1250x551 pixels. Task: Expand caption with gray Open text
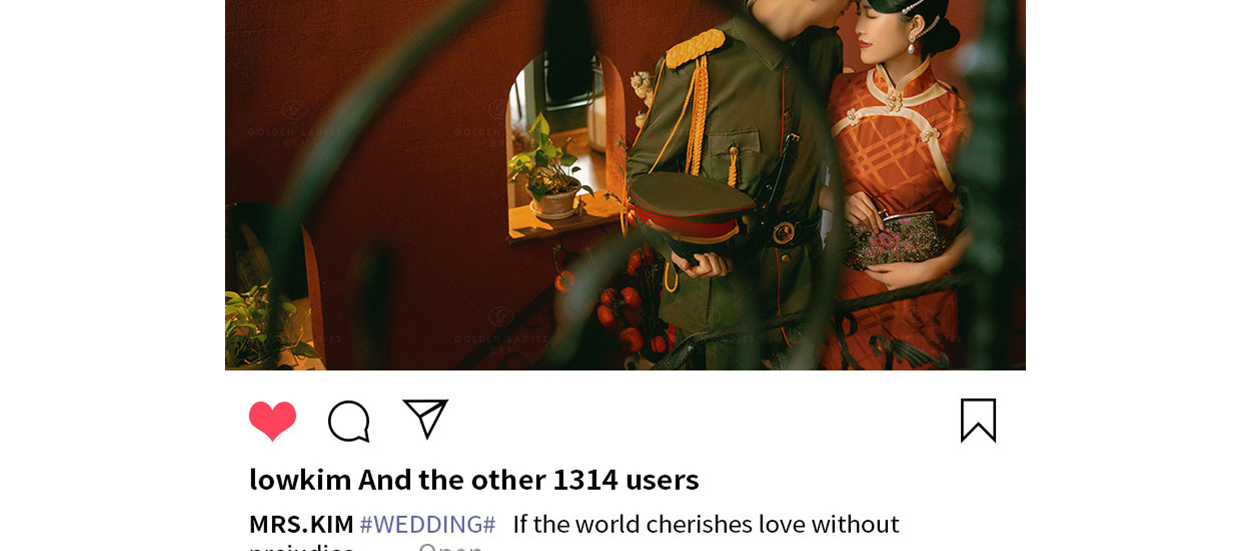(x=450, y=546)
